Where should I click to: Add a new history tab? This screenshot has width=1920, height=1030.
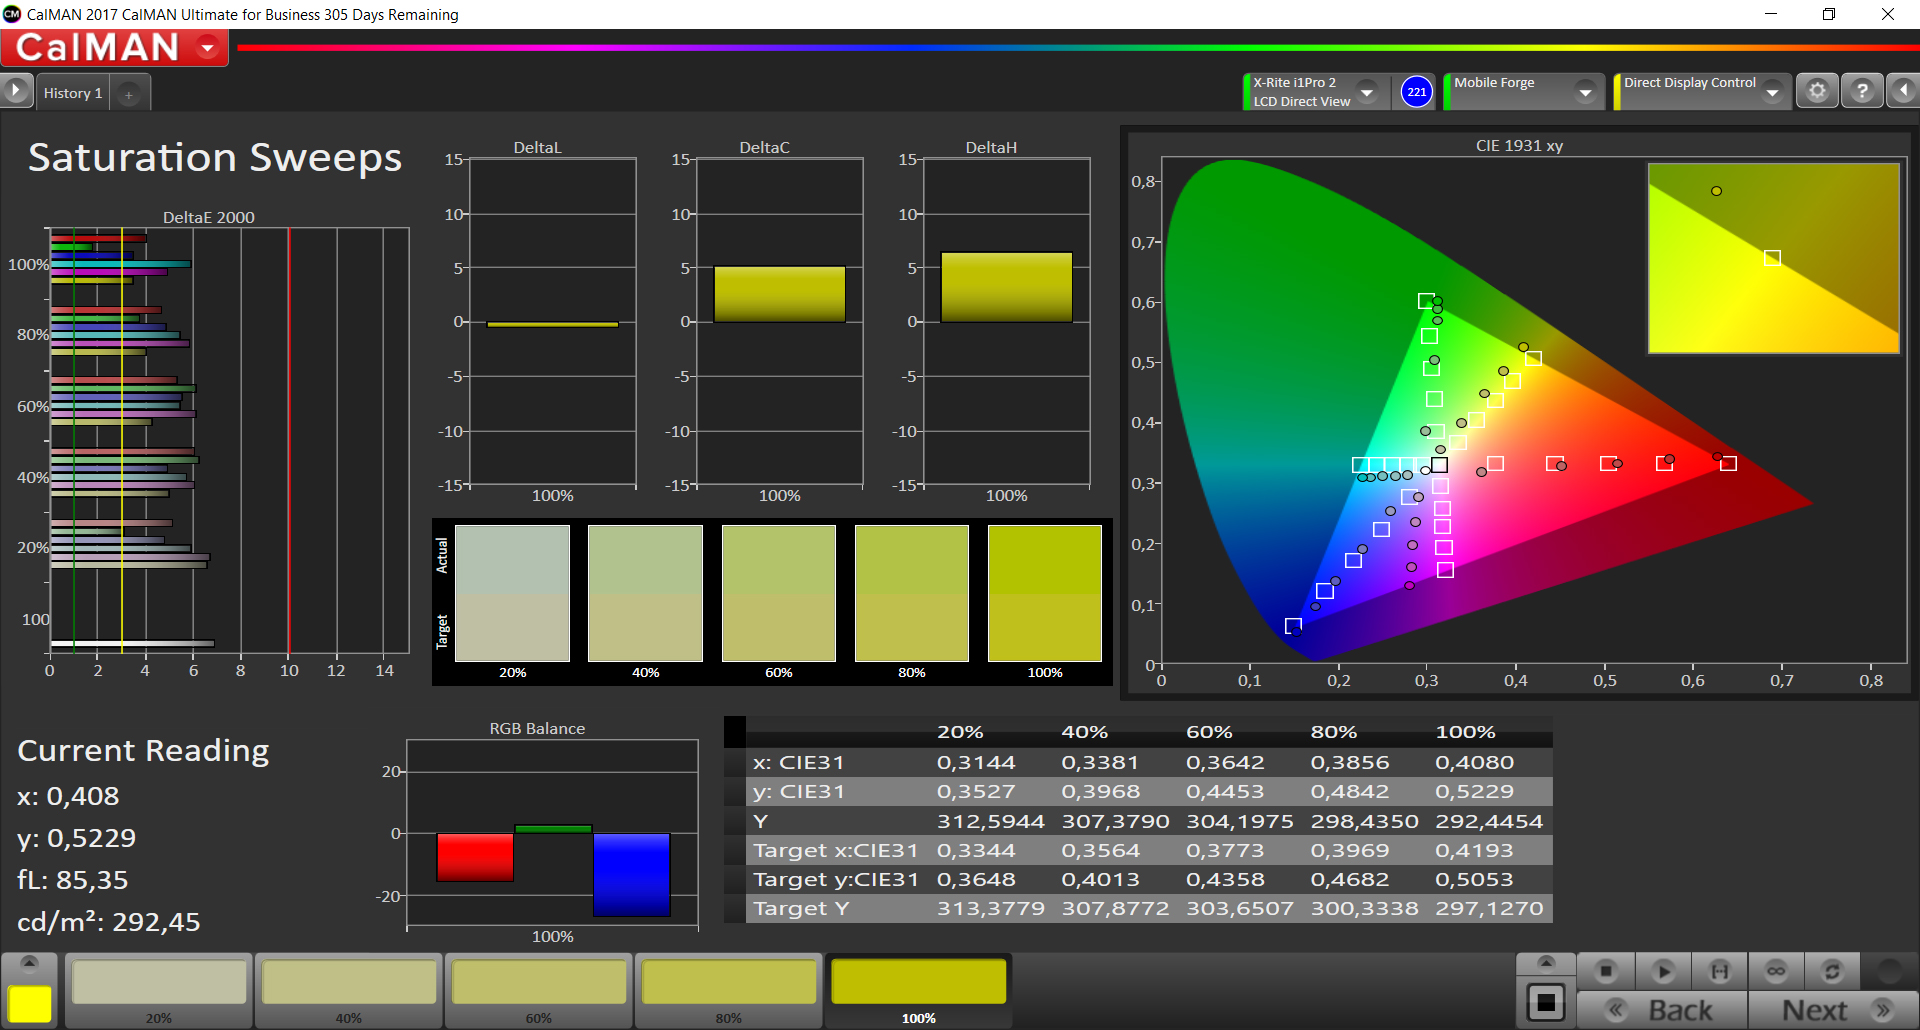[x=128, y=94]
